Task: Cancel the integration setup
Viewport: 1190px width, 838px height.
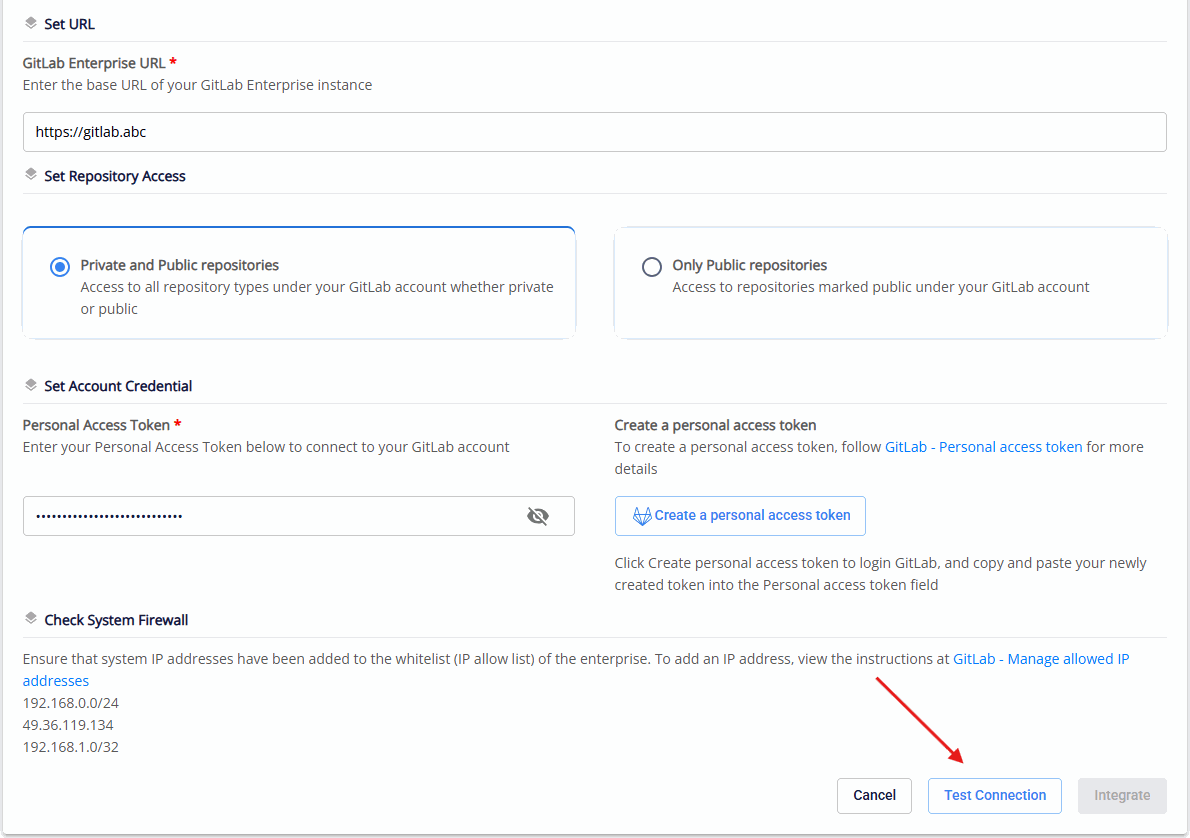Action: click(x=874, y=795)
